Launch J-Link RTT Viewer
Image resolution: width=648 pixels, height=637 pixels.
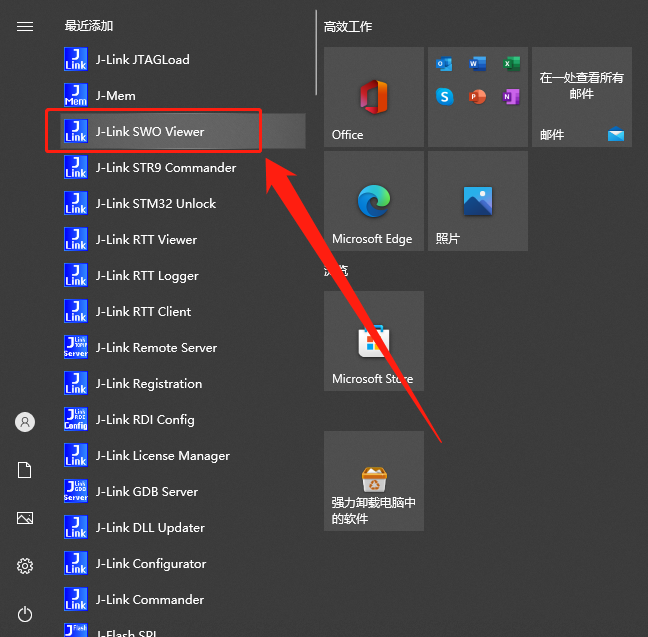[183, 239]
